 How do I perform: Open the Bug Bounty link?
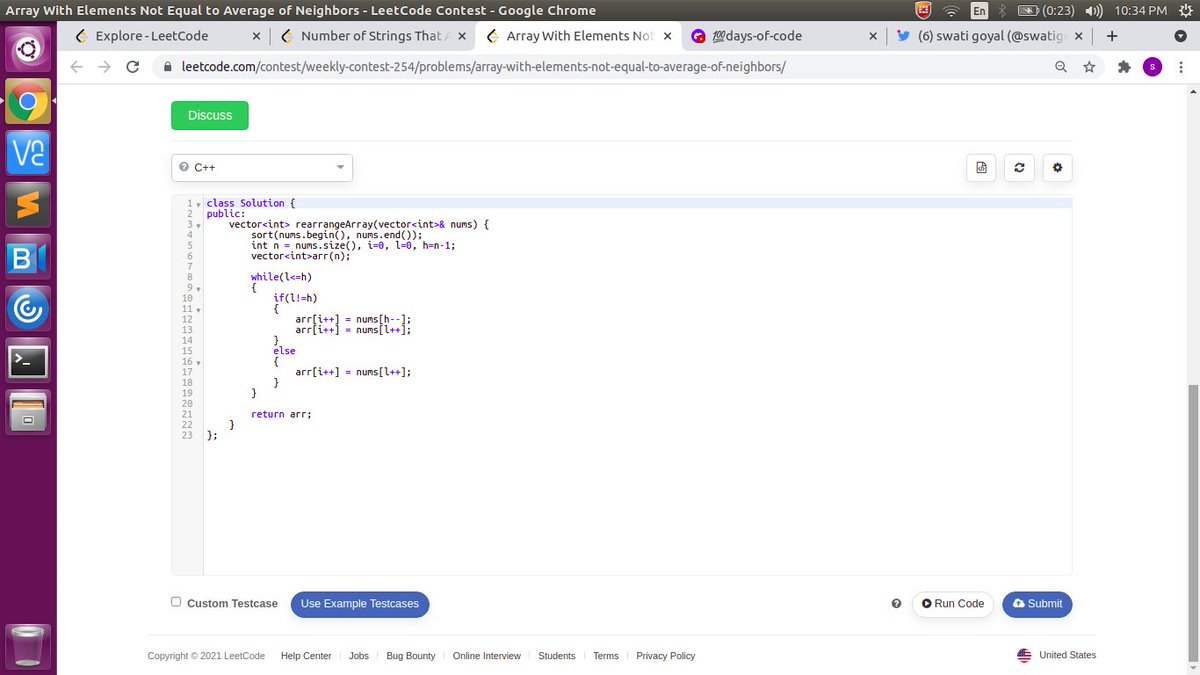pyautogui.click(x=411, y=656)
